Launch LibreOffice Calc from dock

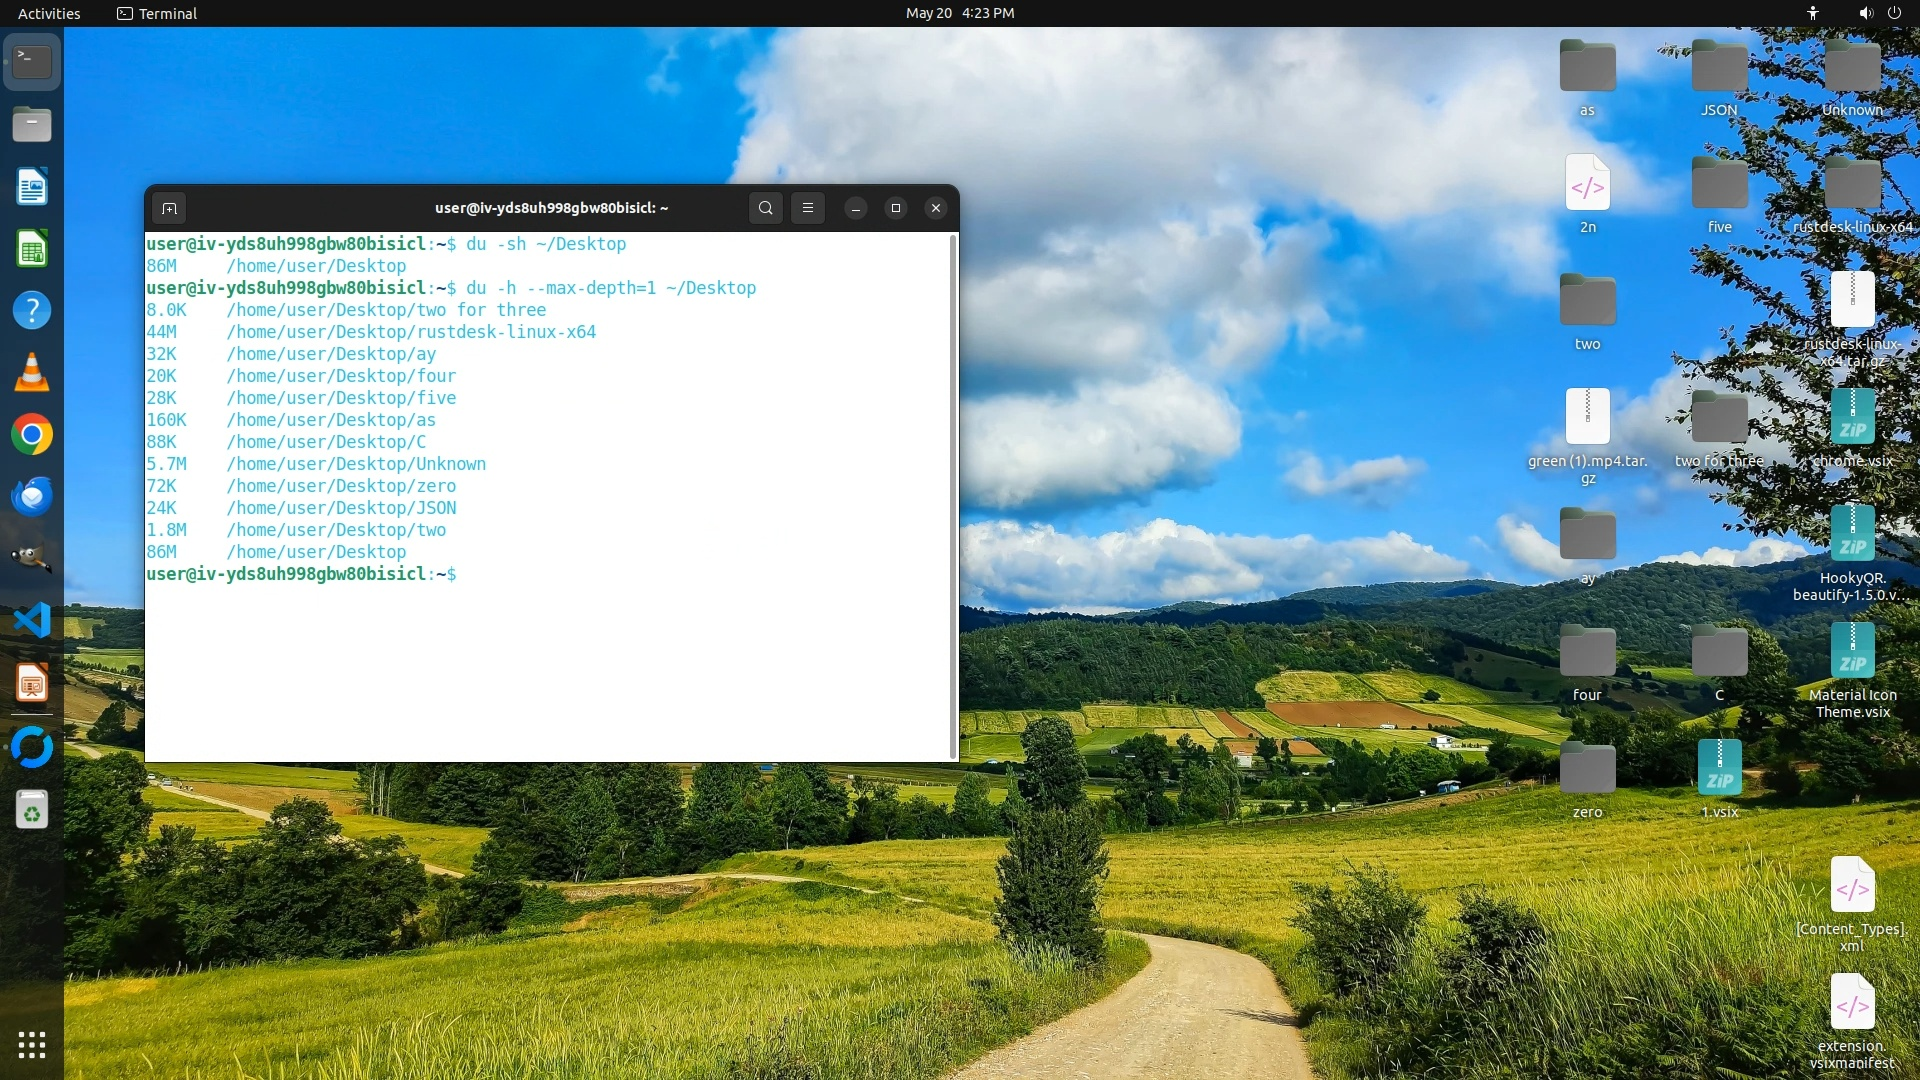[32, 249]
